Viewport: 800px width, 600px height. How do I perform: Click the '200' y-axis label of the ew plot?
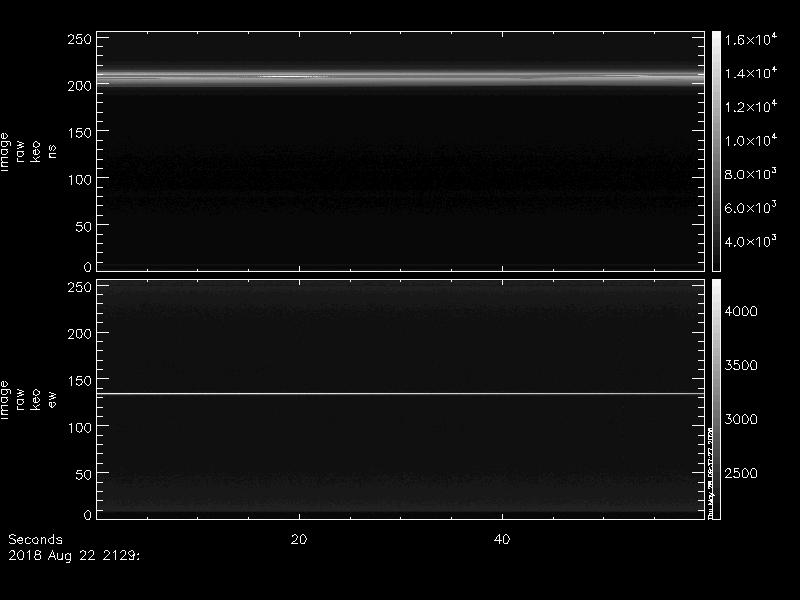click(80, 334)
